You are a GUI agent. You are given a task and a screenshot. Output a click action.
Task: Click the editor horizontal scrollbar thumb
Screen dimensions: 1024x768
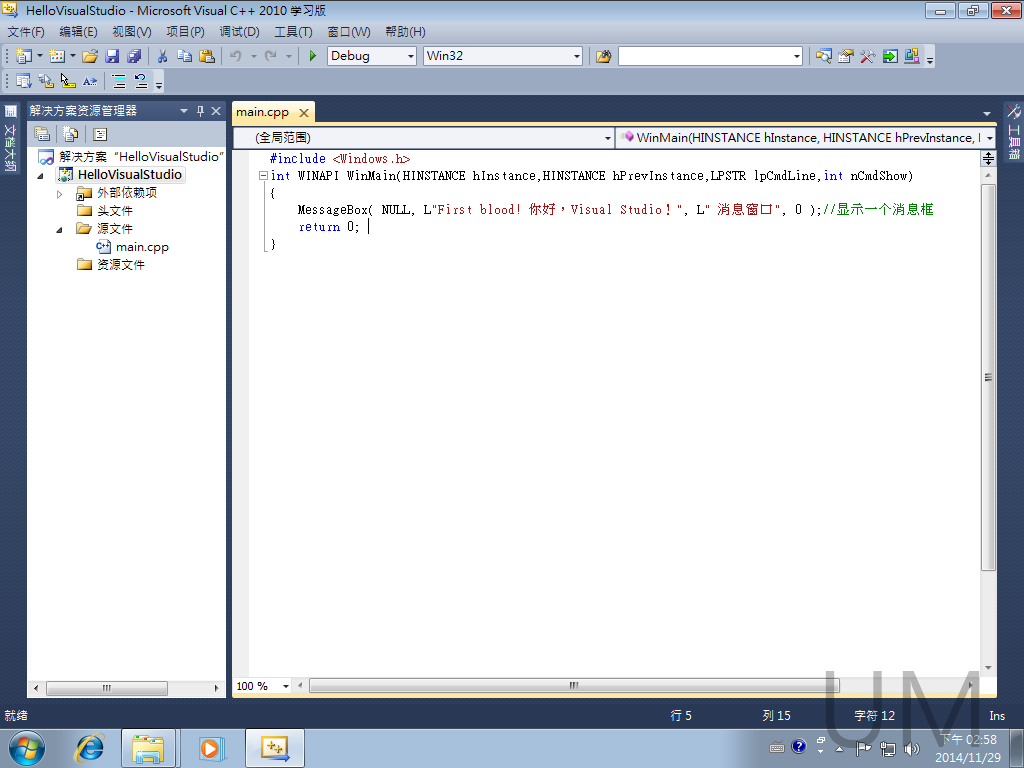573,686
